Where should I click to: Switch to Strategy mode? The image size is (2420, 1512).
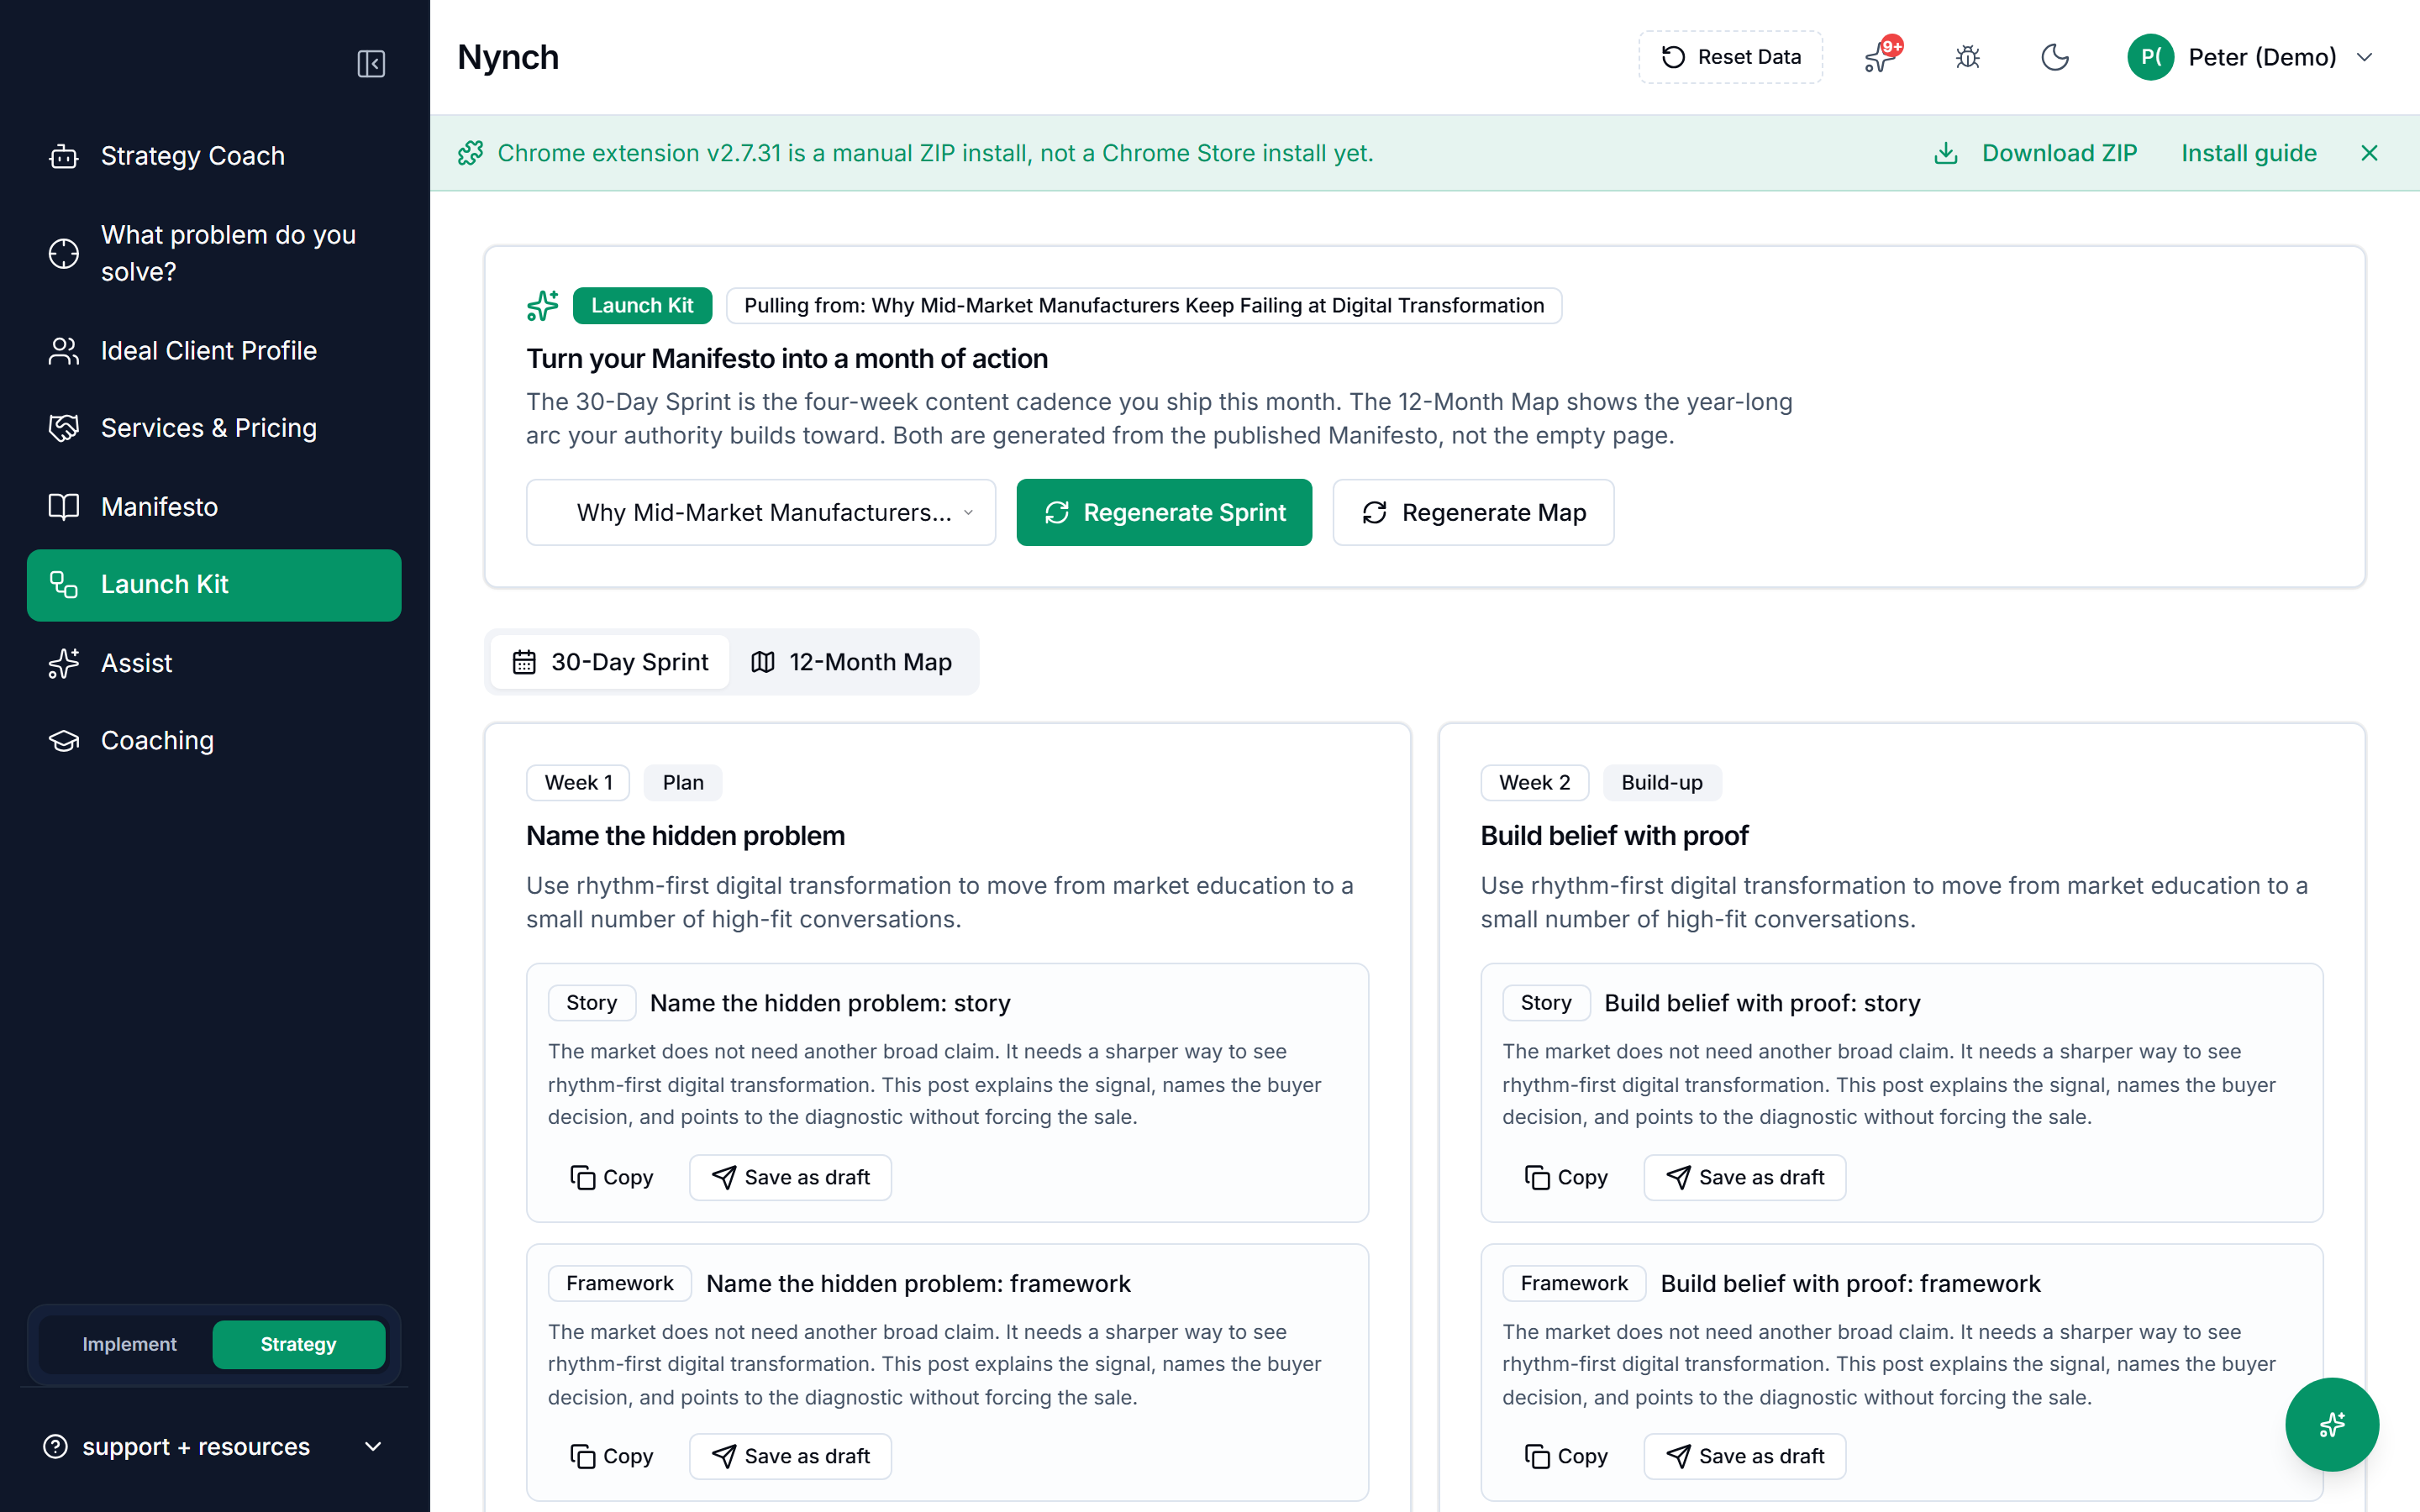[x=298, y=1344]
